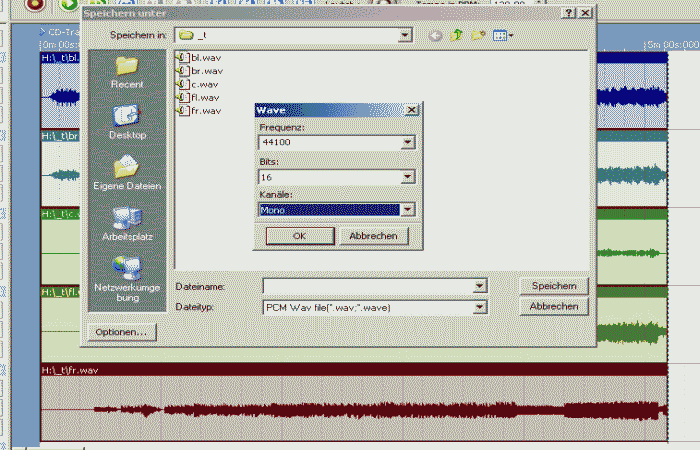700x450 pixels.
Task: Go to Desktop in the sidebar
Action: [126, 121]
